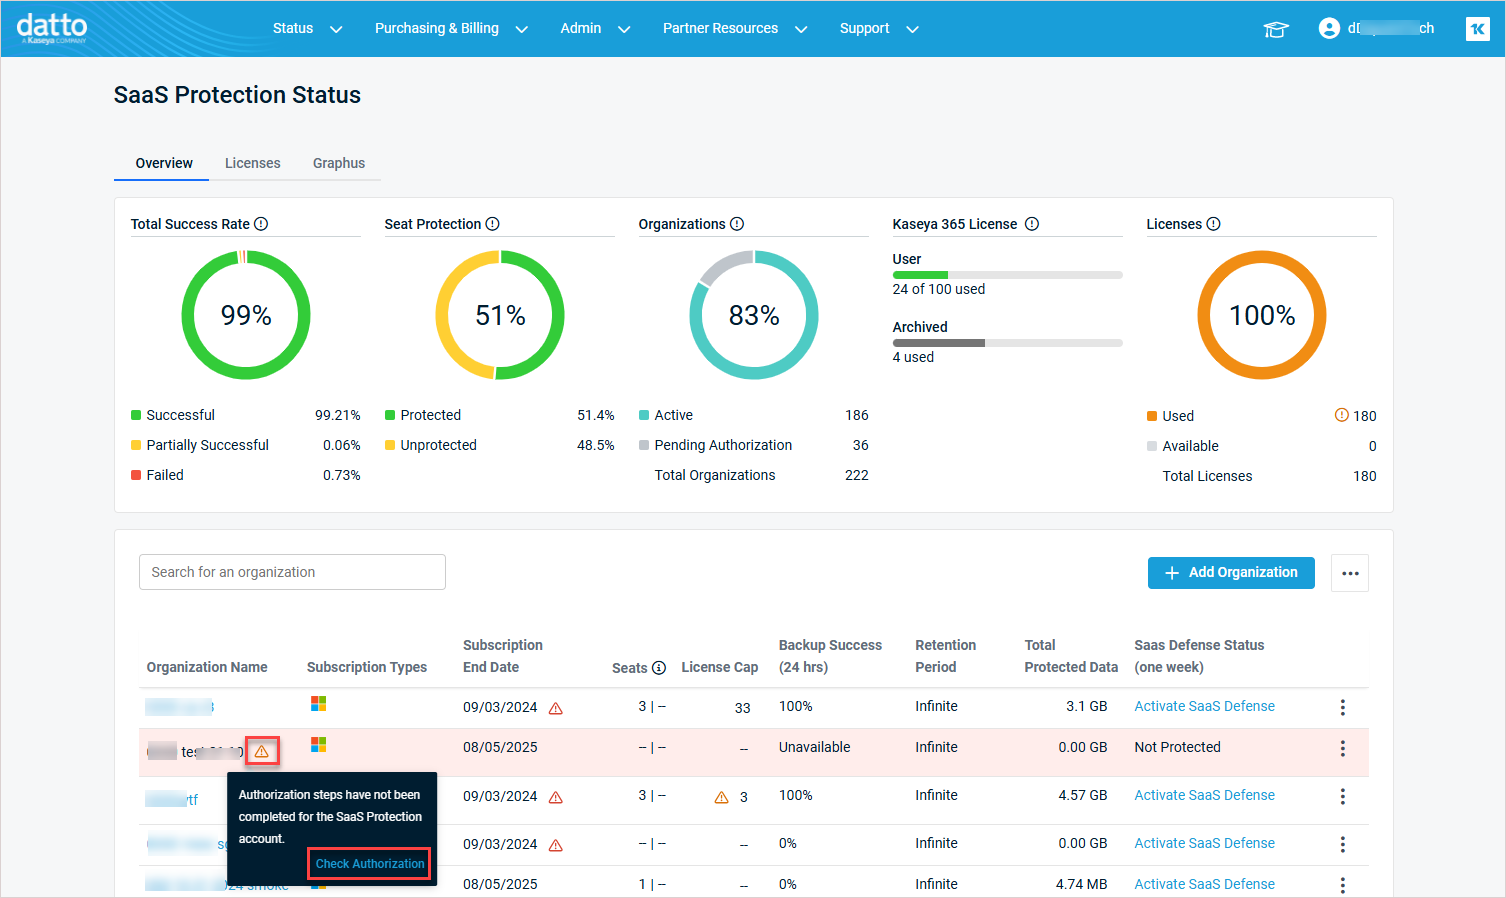This screenshot has height=898, width=1506.
Task: Click Total Organizations 222 row
Action: point(761,475)
